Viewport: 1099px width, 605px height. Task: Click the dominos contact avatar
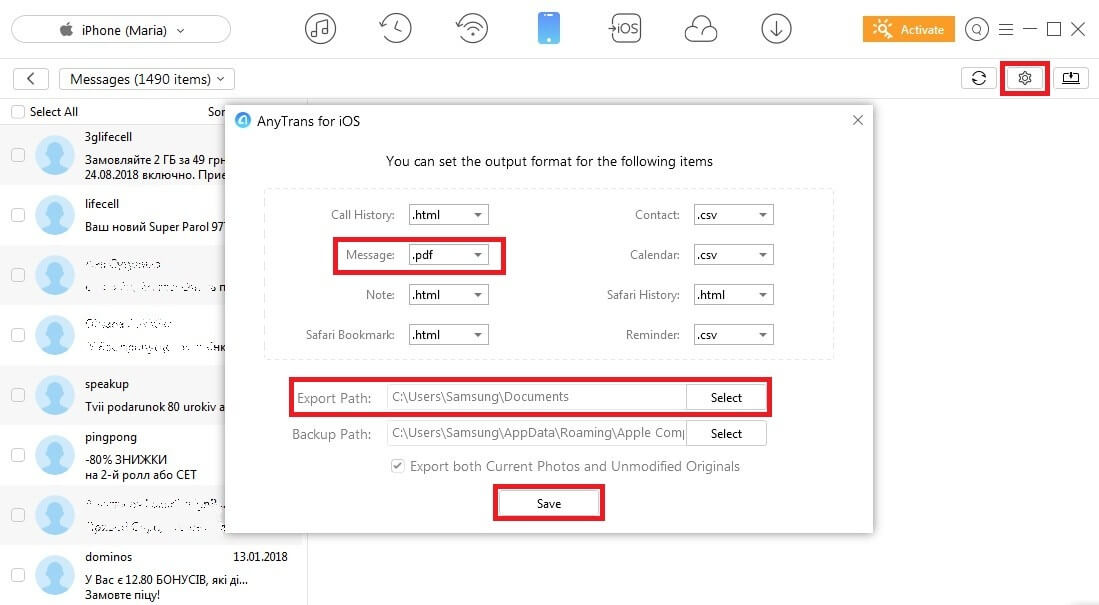pyautogui.click(x=55, y=575)
